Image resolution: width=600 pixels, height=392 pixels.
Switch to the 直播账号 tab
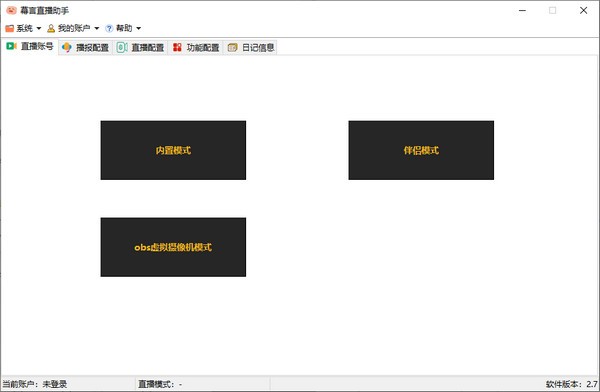[x=30, y=46]
